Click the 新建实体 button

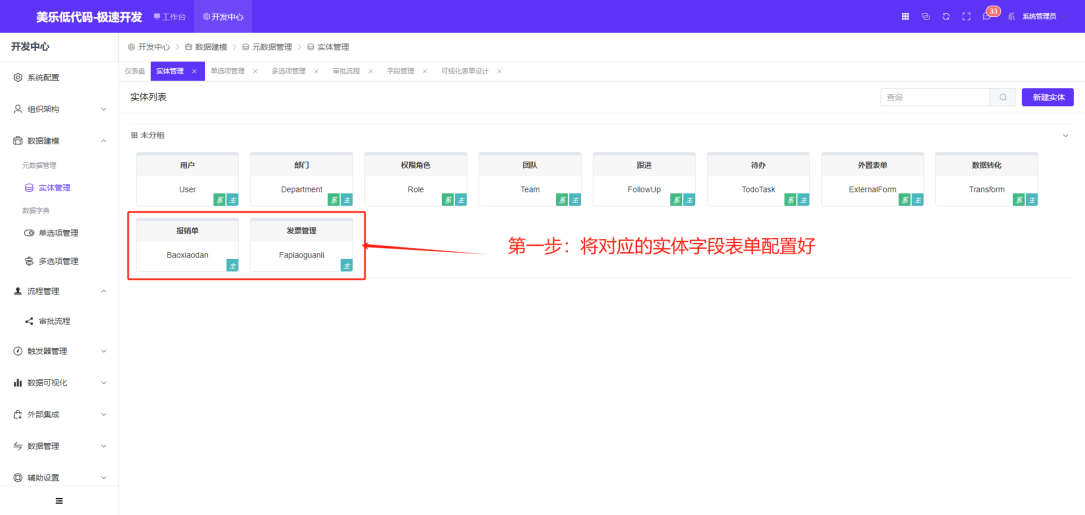pyautogui.click(x=1047, y=97)
